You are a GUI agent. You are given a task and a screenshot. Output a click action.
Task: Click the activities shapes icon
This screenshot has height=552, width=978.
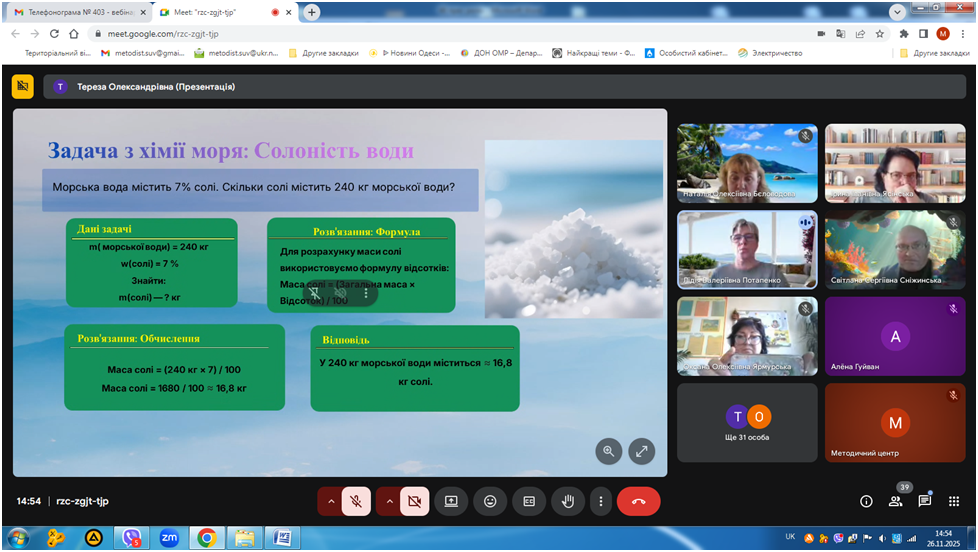(953, 501)
